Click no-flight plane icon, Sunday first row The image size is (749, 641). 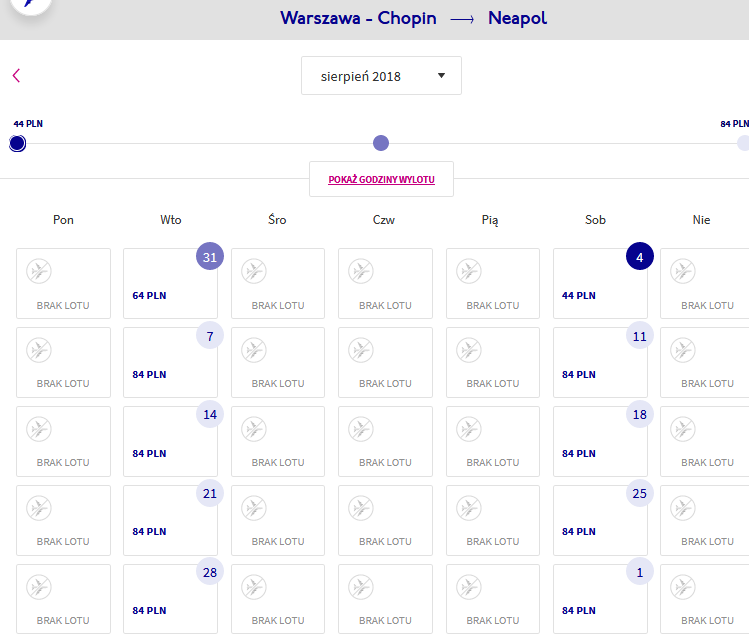683,271
